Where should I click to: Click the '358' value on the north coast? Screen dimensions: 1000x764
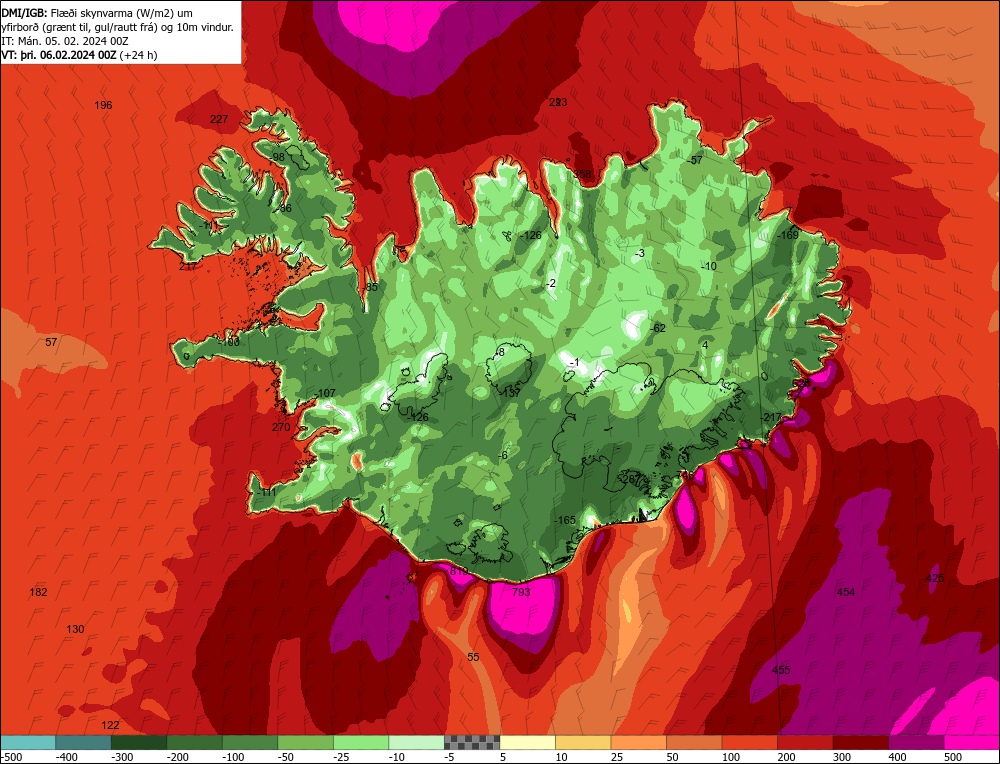pos(582,174)
